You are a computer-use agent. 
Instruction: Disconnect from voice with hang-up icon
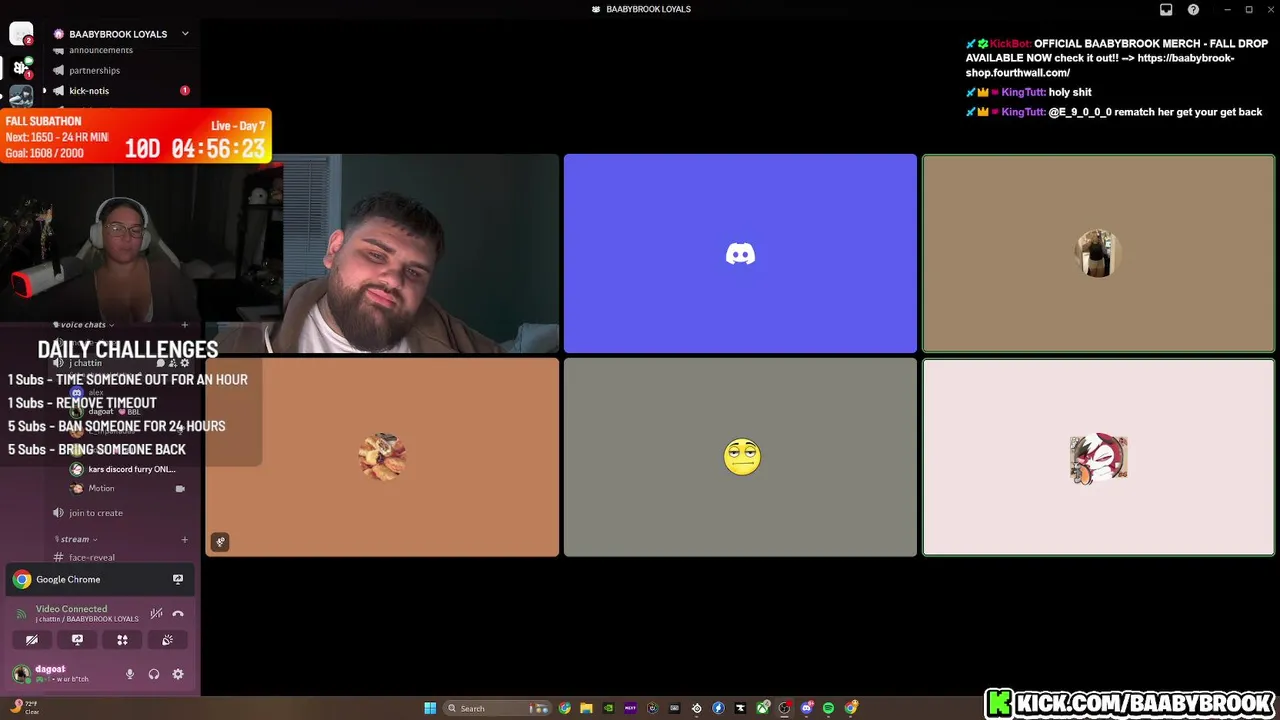click(178, 614)
